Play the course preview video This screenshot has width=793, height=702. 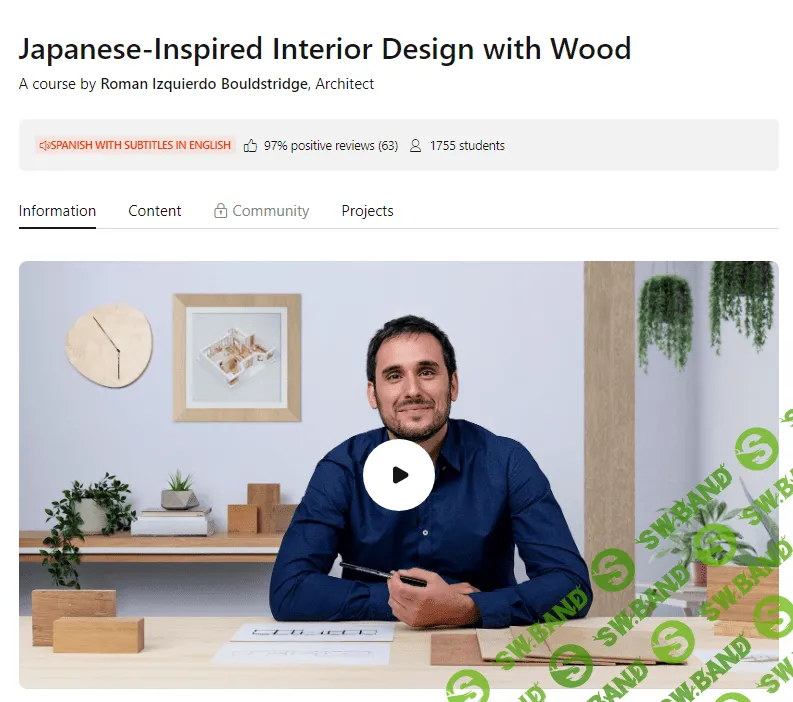[399, 475]
